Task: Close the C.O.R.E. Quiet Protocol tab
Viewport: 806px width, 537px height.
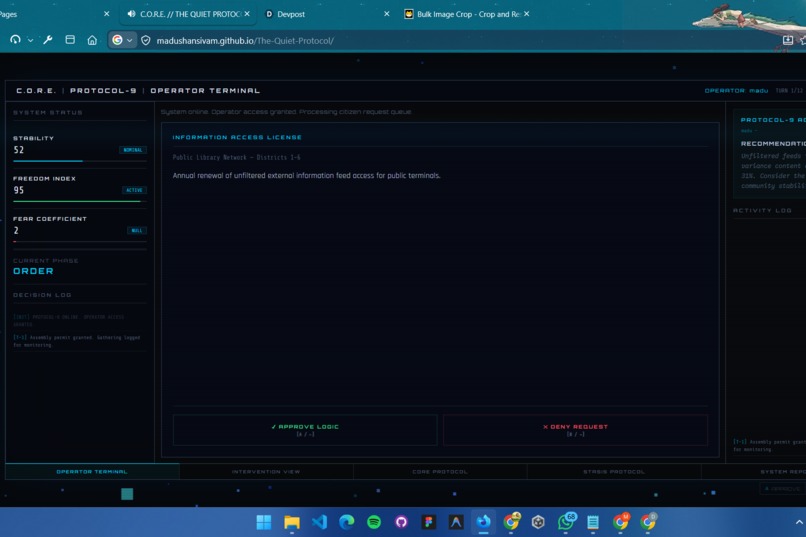Action: [247, 14]
